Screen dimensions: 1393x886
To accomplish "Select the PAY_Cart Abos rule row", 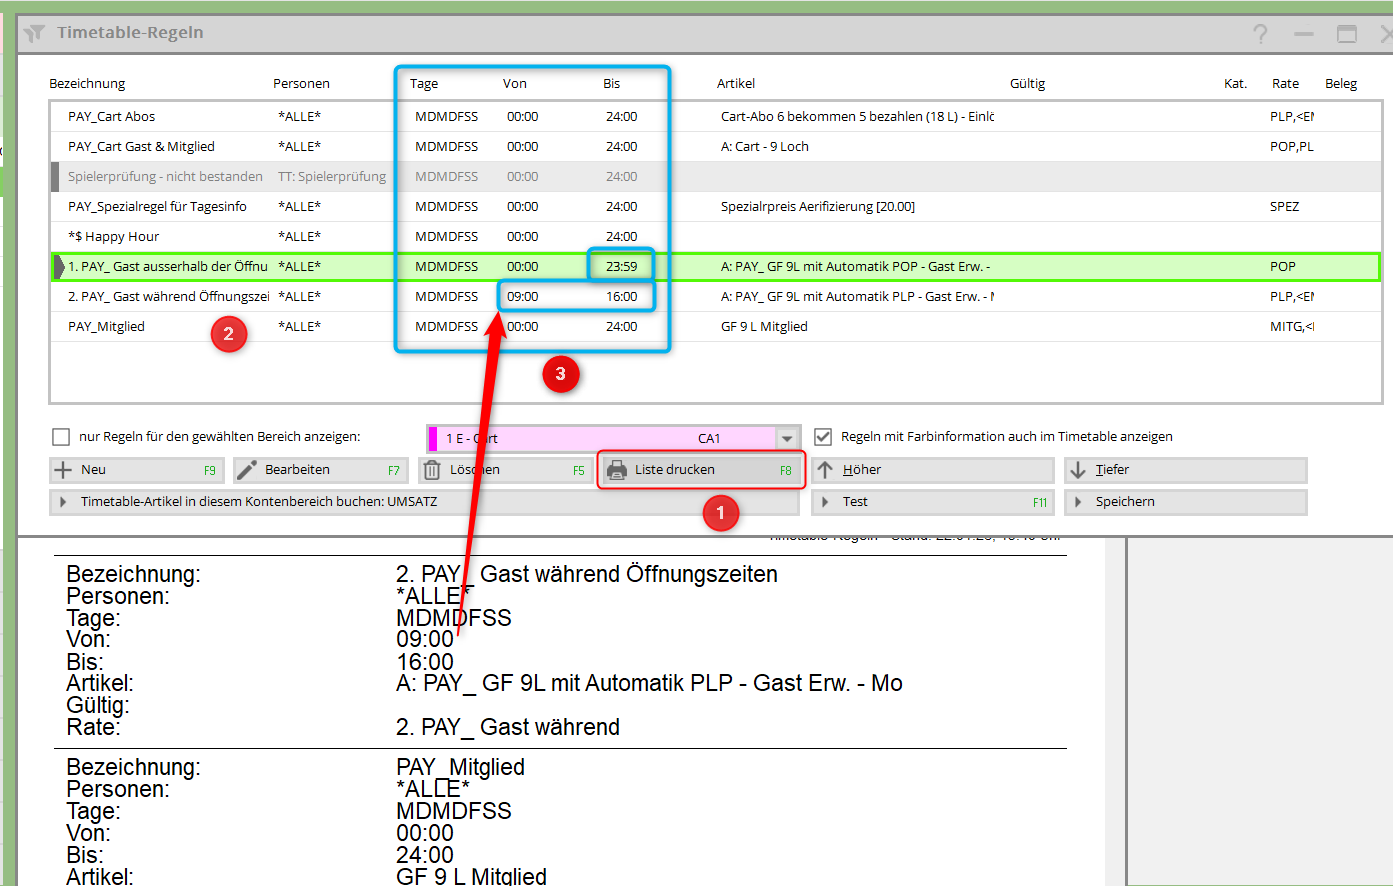I will coord(112,117).
